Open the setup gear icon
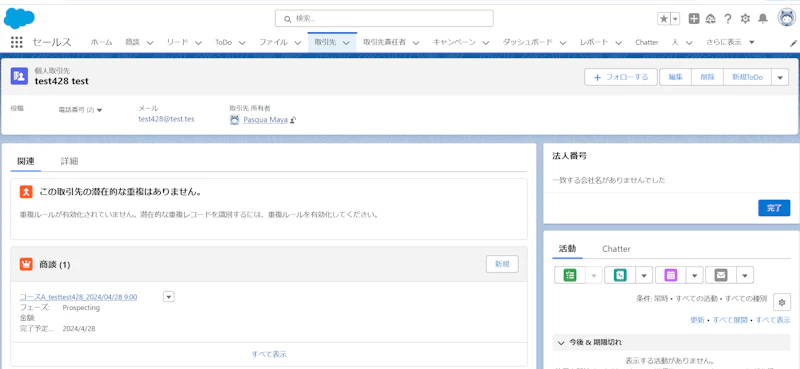This screenshot has height=369, width=800. pyautogui.click(x=745, y=19)
